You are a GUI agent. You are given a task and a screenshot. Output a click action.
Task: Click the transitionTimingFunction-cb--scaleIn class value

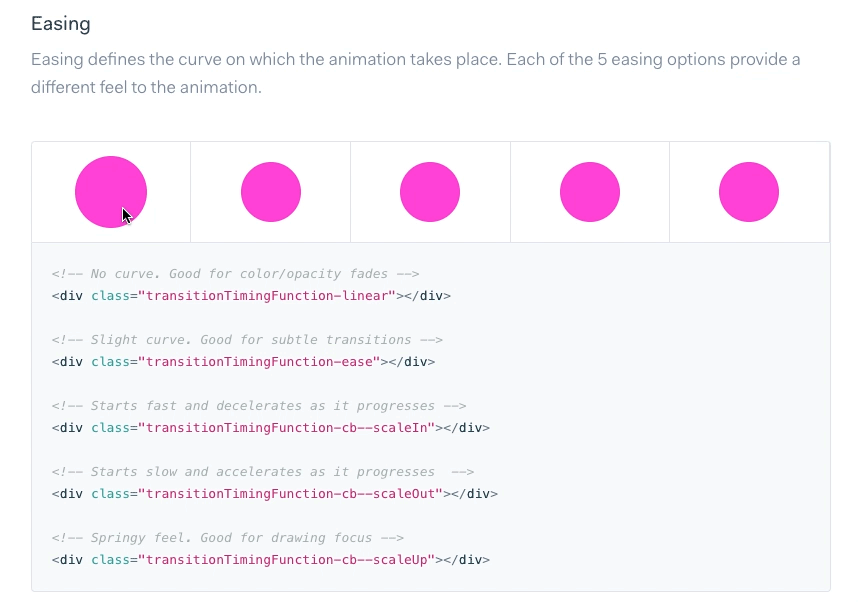point(286,428)
